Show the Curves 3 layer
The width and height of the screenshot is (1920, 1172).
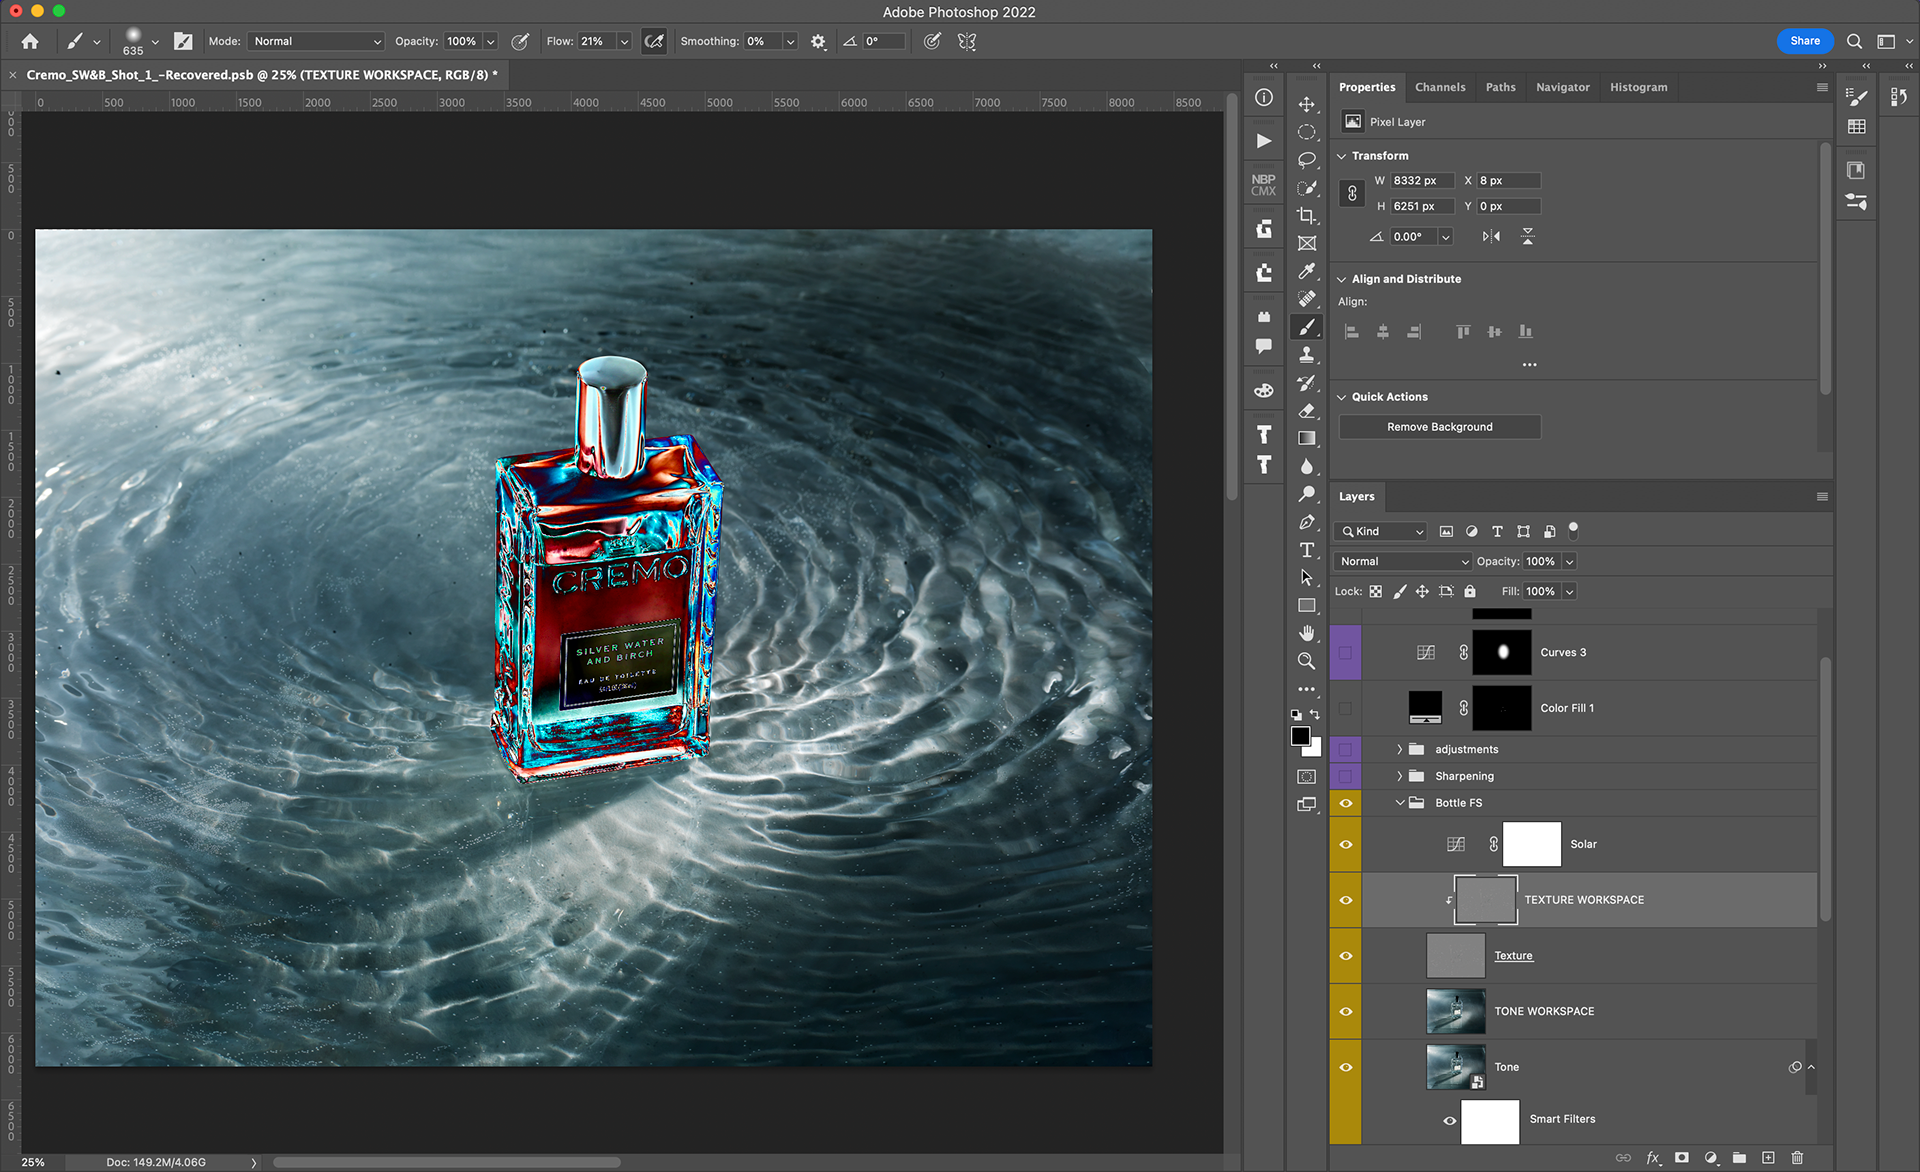1345,652
